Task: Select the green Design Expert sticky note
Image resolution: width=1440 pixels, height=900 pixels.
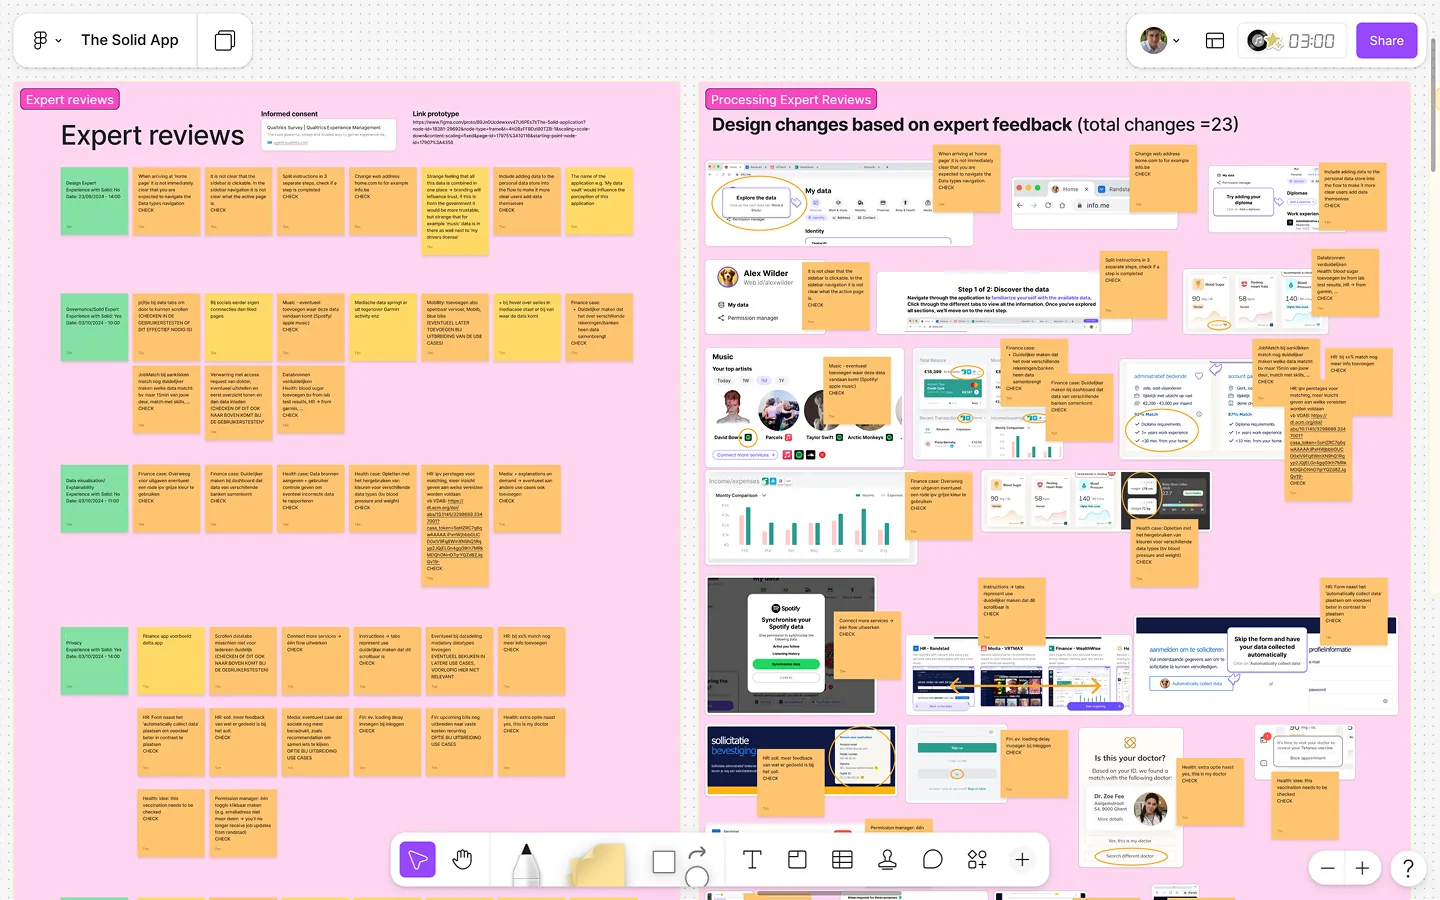Action: (94, 201)
